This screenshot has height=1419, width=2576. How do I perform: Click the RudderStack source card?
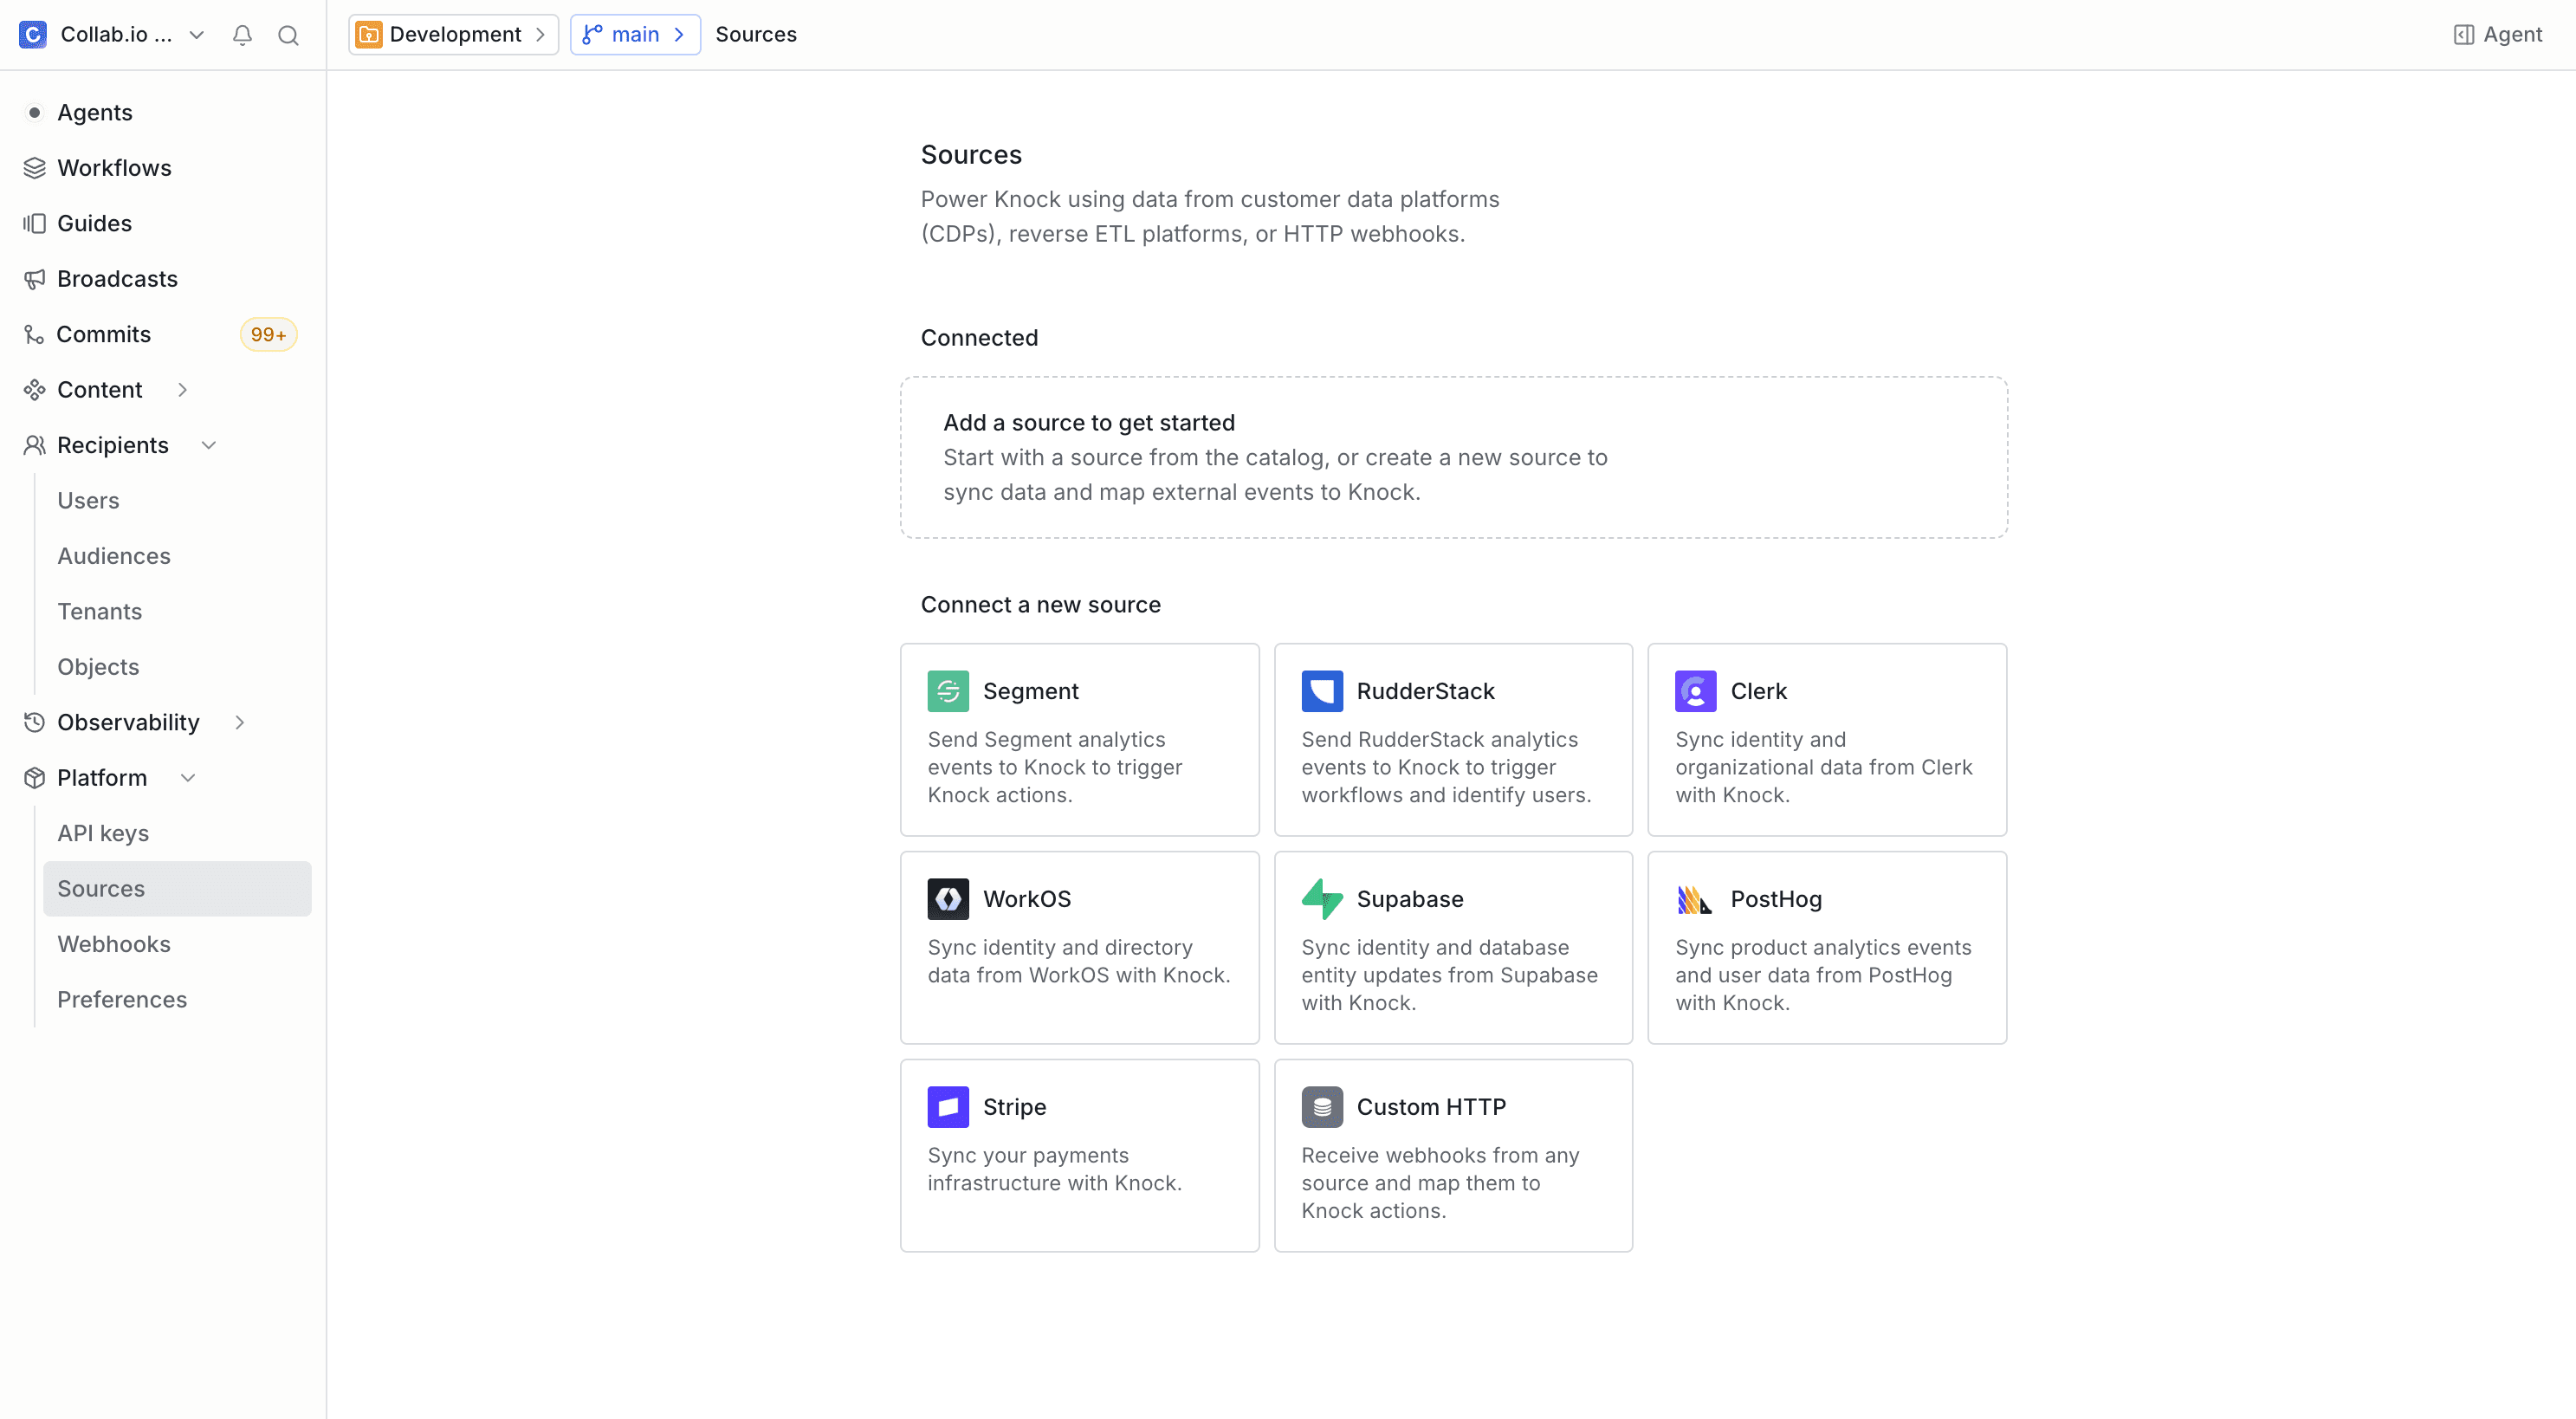[1452, 740]
